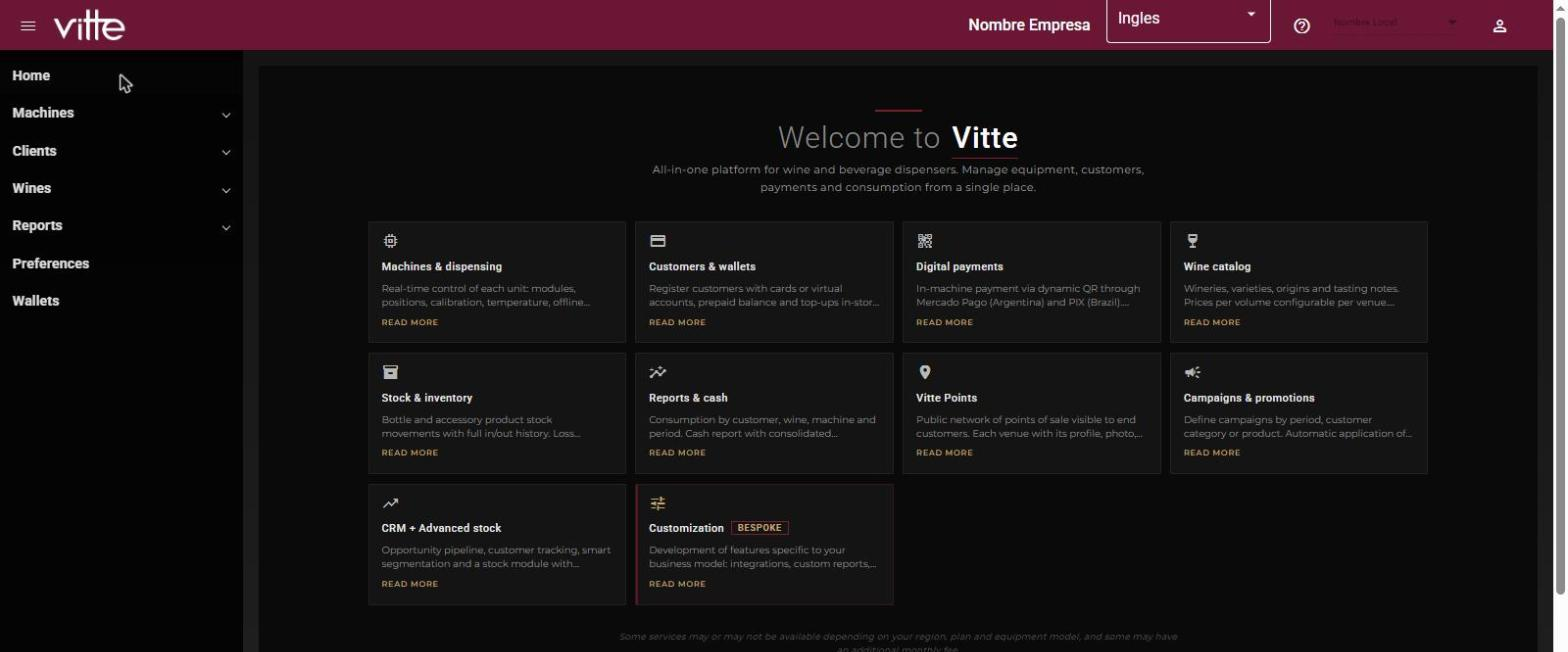This screenshot has width=1568, height=652.
Task: Click Read More under Wine catalog
Action: 1212,322
